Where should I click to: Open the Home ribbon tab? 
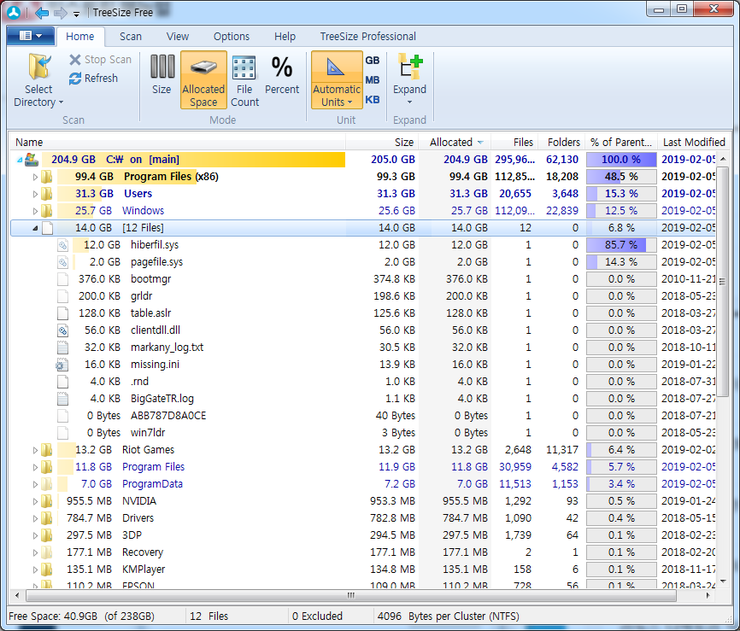tap(80, 36)
